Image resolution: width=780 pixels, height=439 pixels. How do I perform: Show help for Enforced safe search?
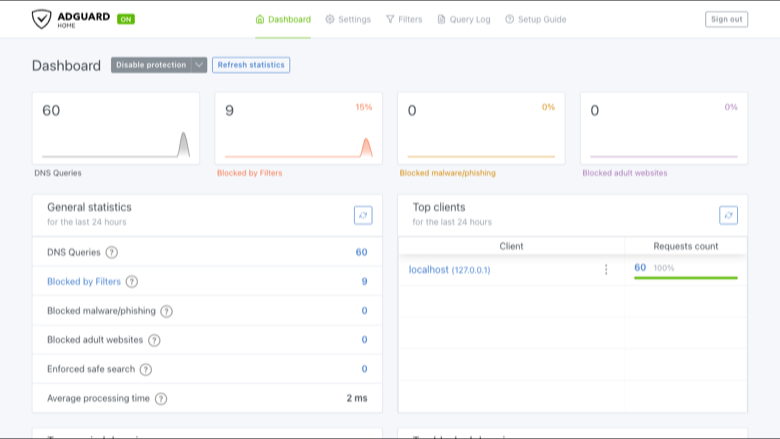[x=146, y=369]
